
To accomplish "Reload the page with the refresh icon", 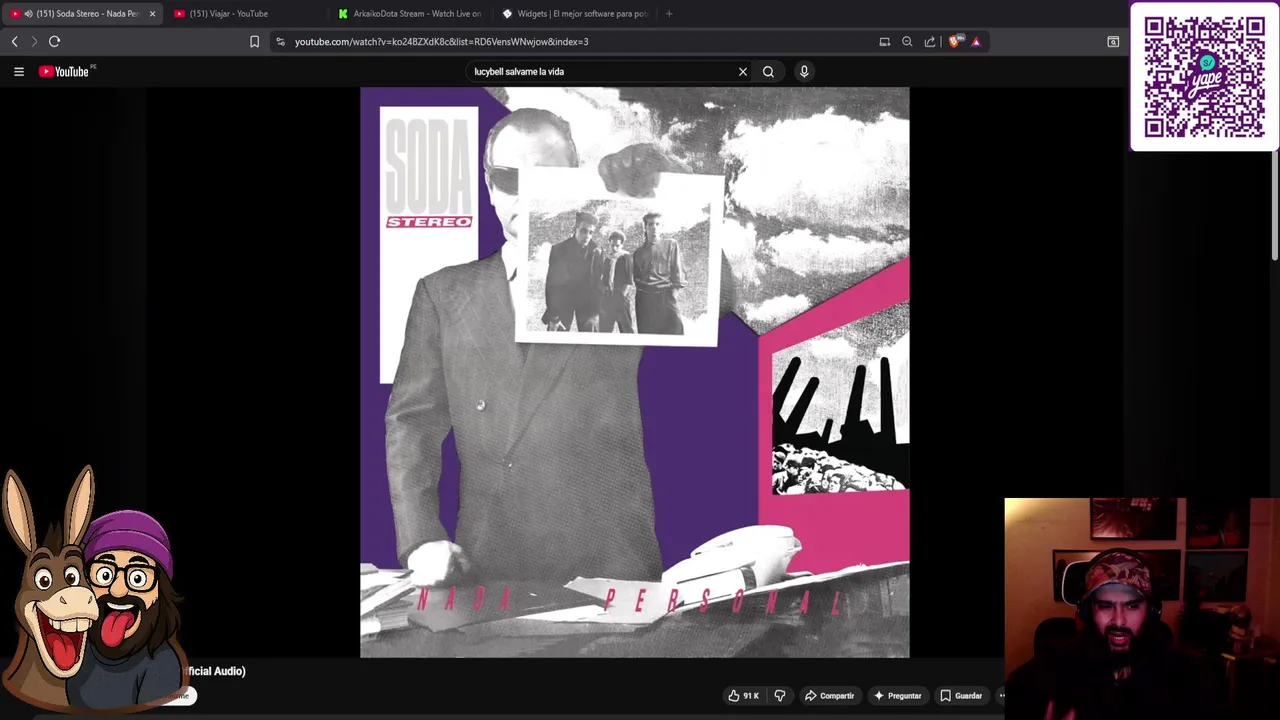I will click(54, 41).
